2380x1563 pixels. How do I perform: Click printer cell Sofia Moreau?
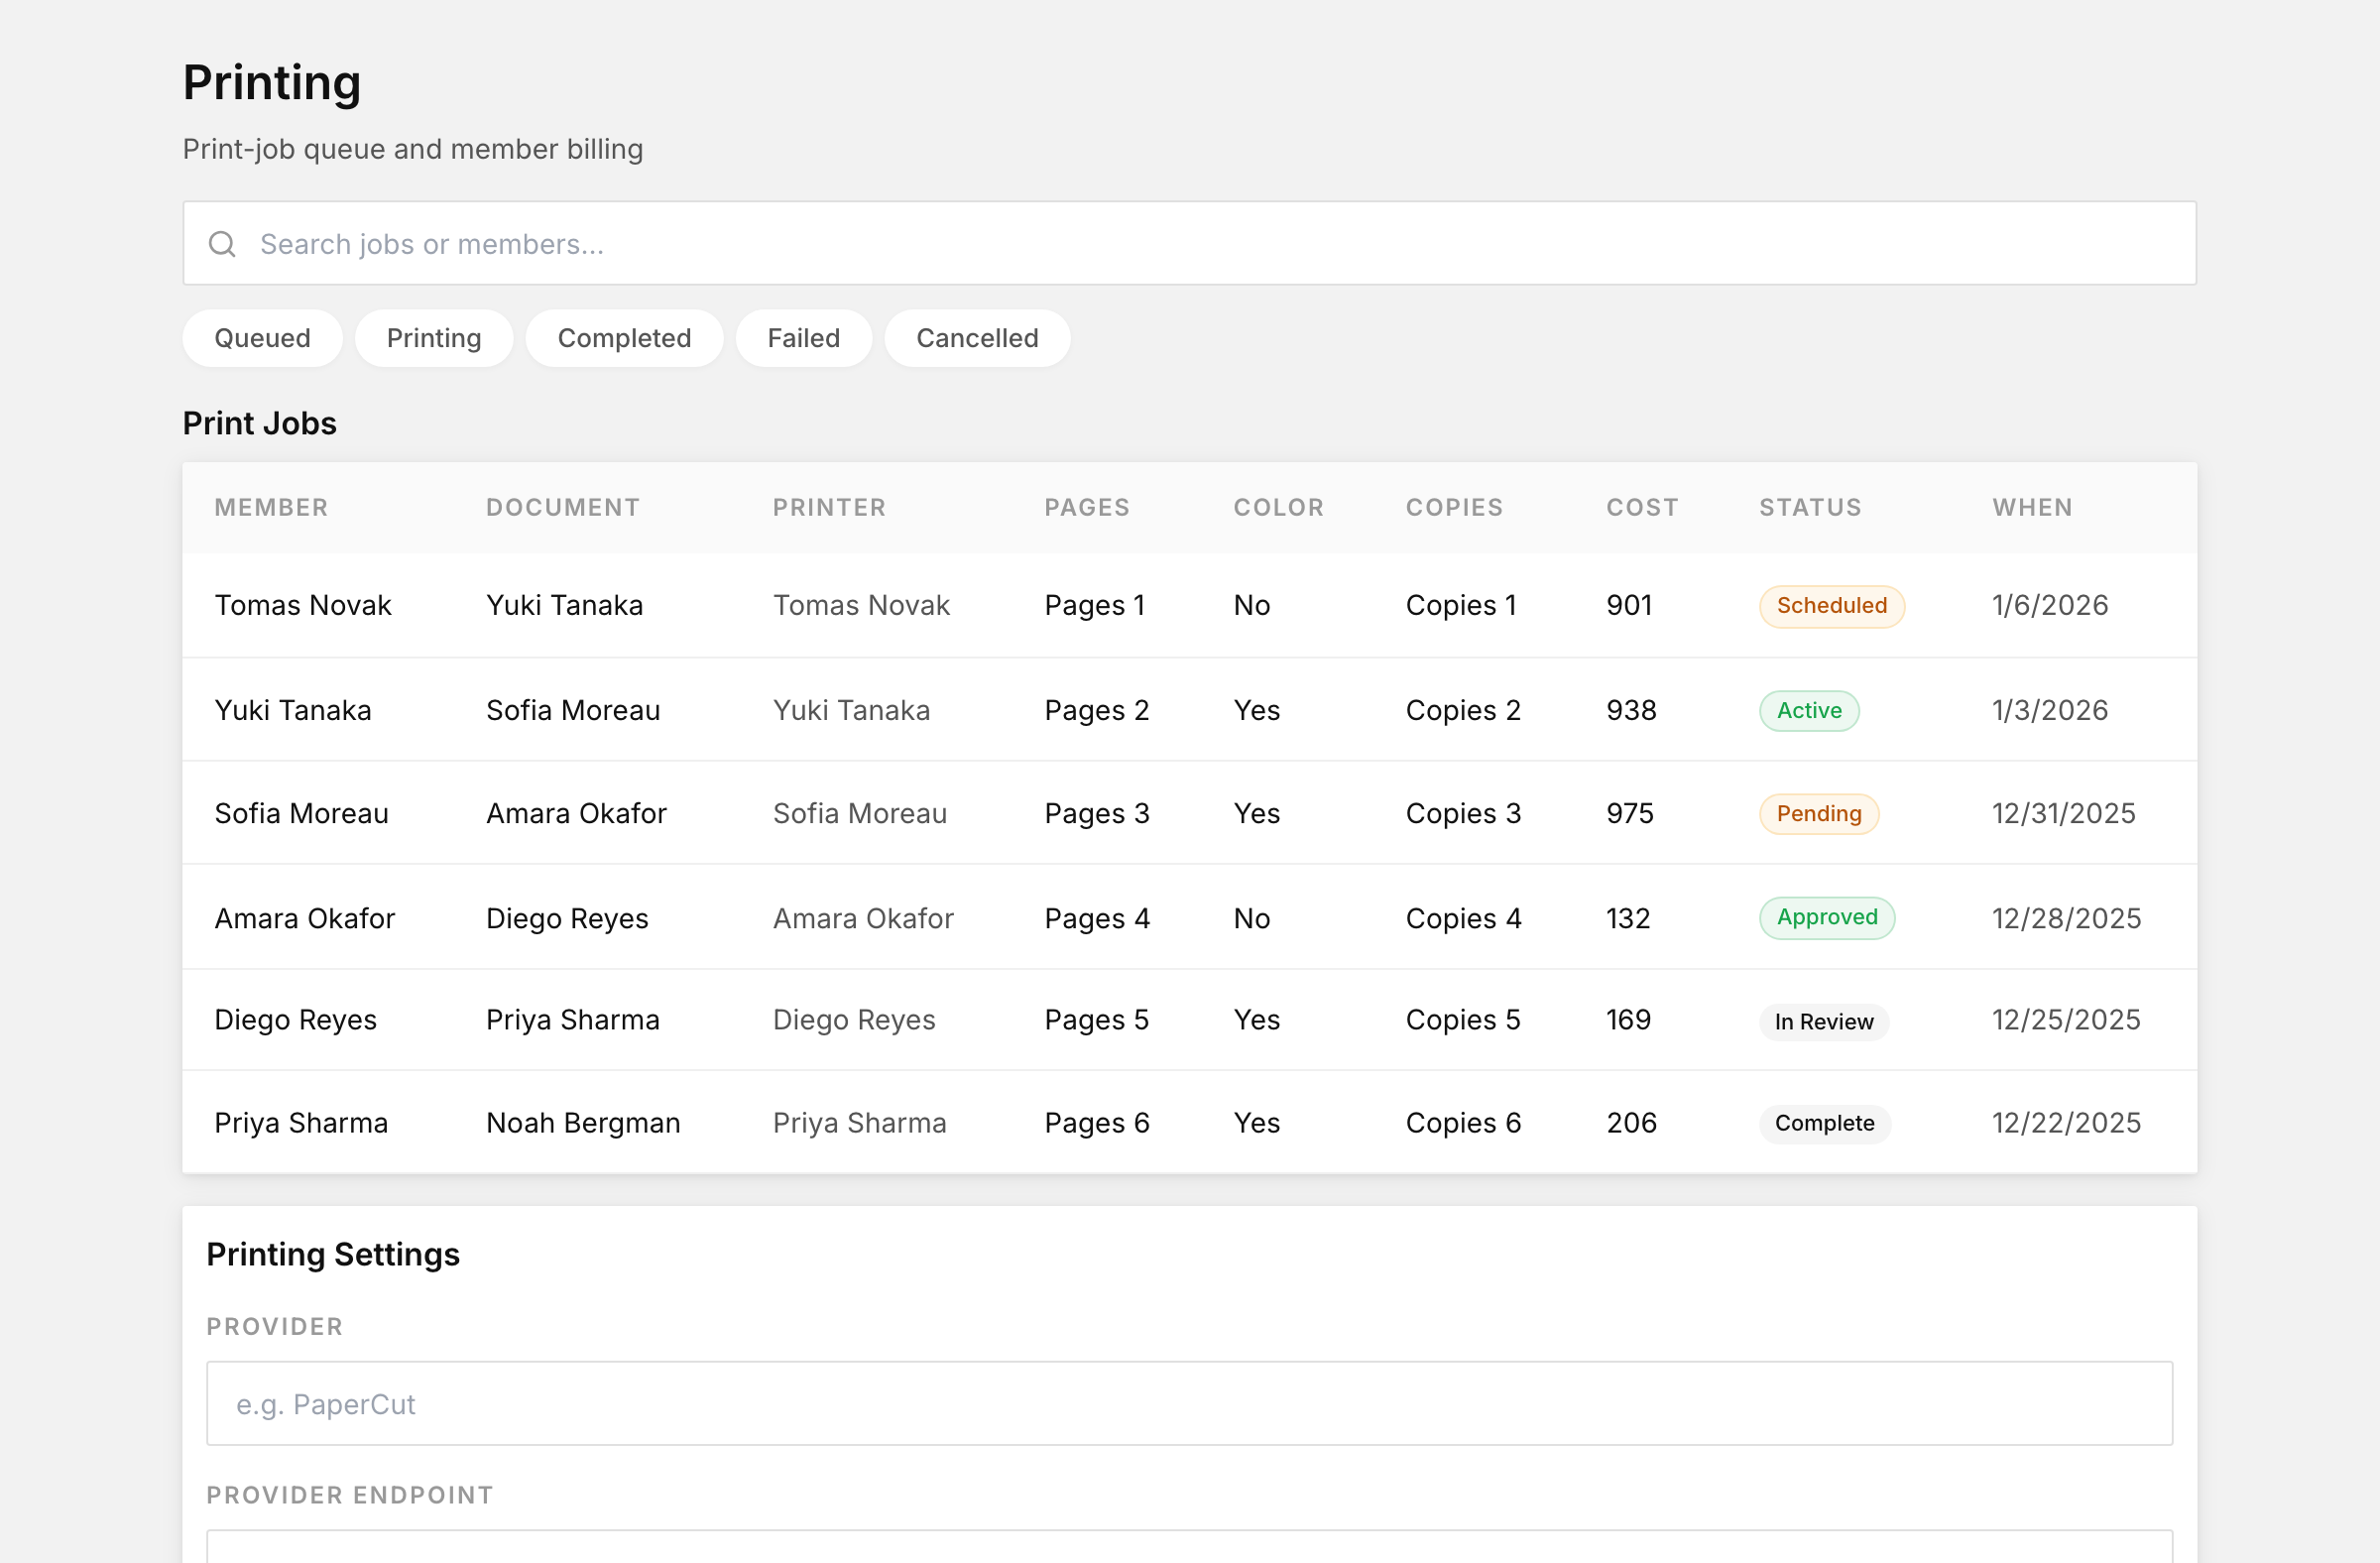click(859, 814)
